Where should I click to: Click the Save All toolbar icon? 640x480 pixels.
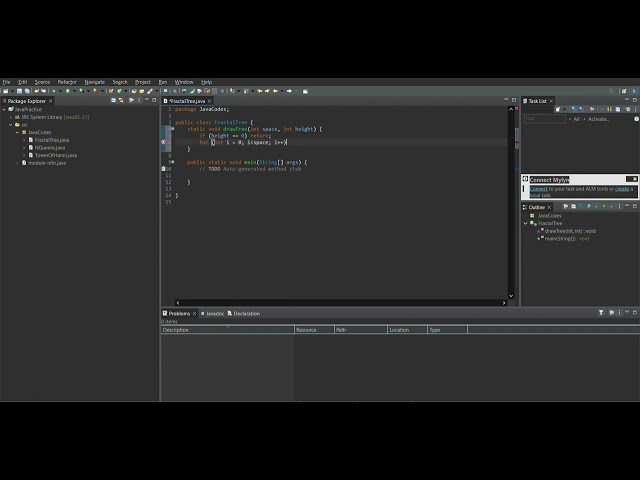click(x=27, y=91)
